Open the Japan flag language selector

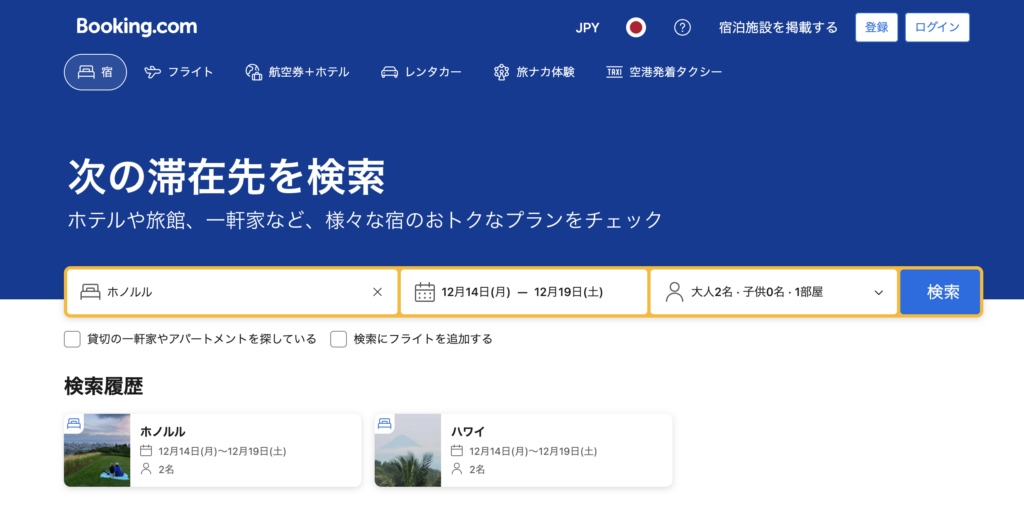pyautogui.click(x=636, y=28)
